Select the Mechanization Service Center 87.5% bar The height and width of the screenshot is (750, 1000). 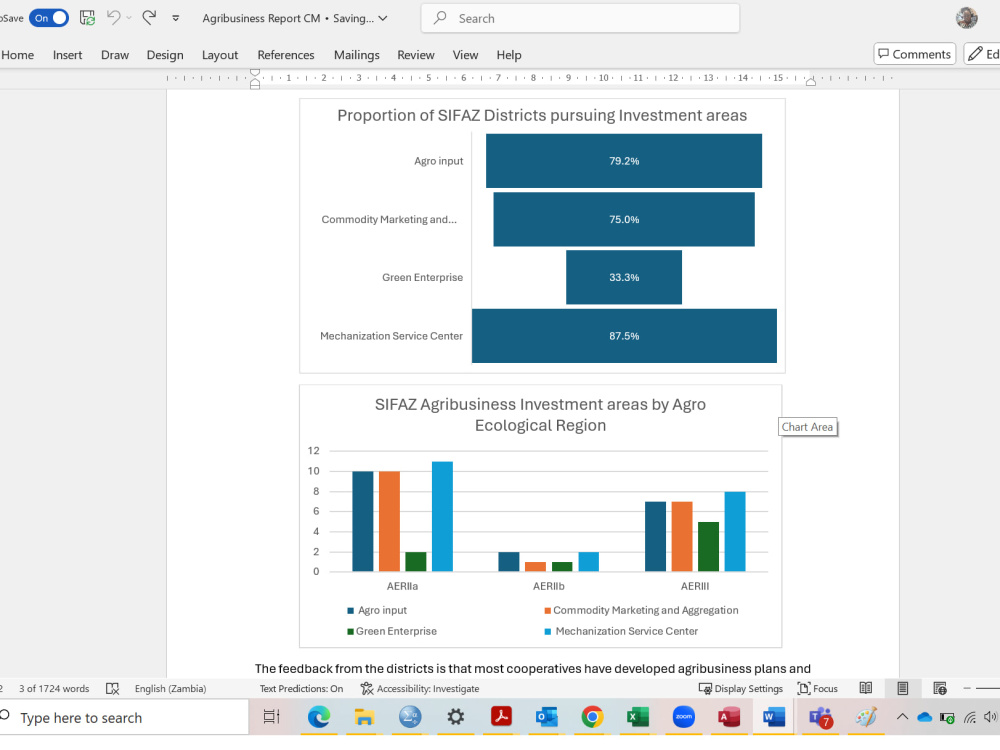(624, 336)
